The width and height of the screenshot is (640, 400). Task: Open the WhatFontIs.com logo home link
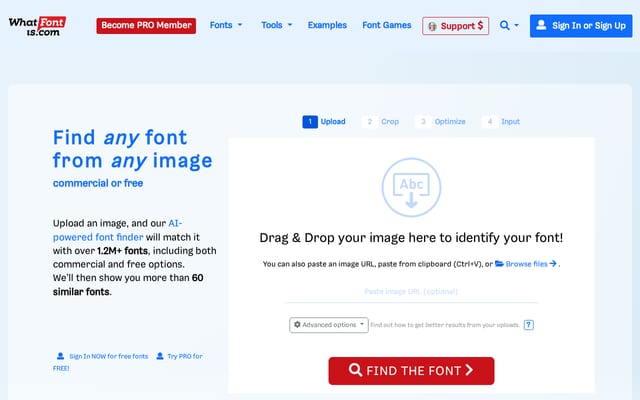37,26
